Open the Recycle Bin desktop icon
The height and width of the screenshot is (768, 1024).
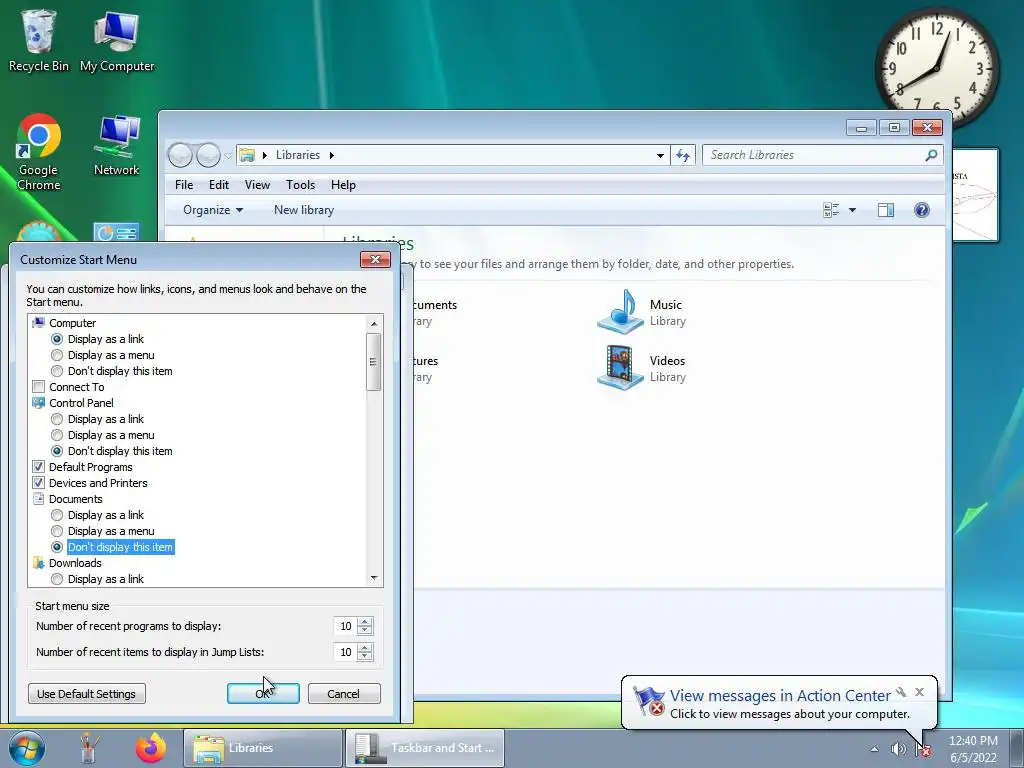pyautogui.click(x=38, y=40)
